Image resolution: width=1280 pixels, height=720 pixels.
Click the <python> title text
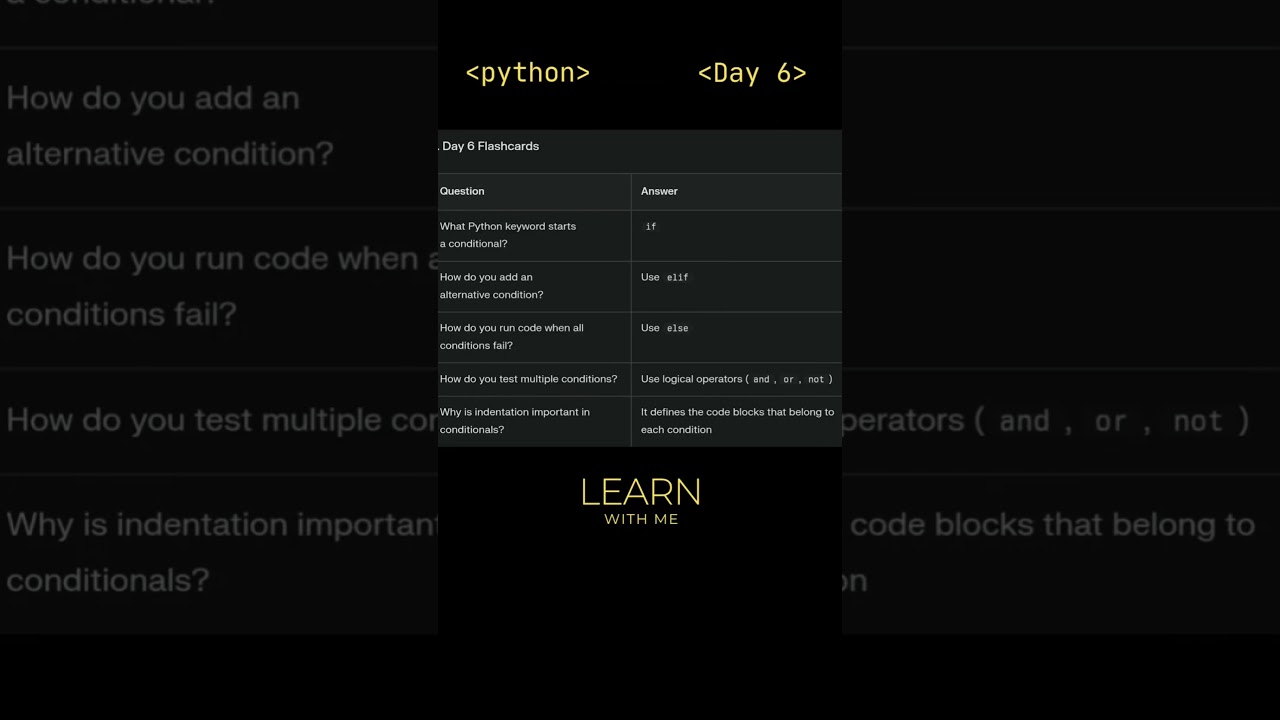click(x=527, y=73)
